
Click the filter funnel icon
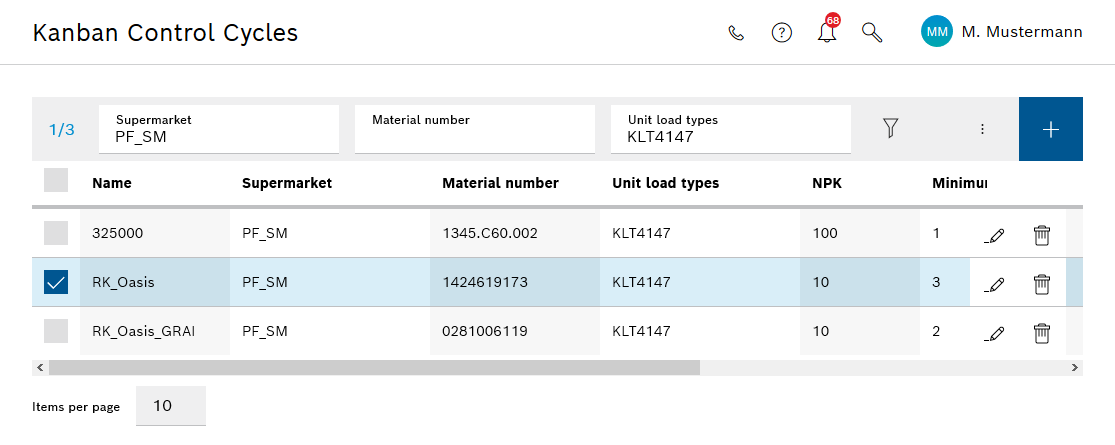[890, 128]
